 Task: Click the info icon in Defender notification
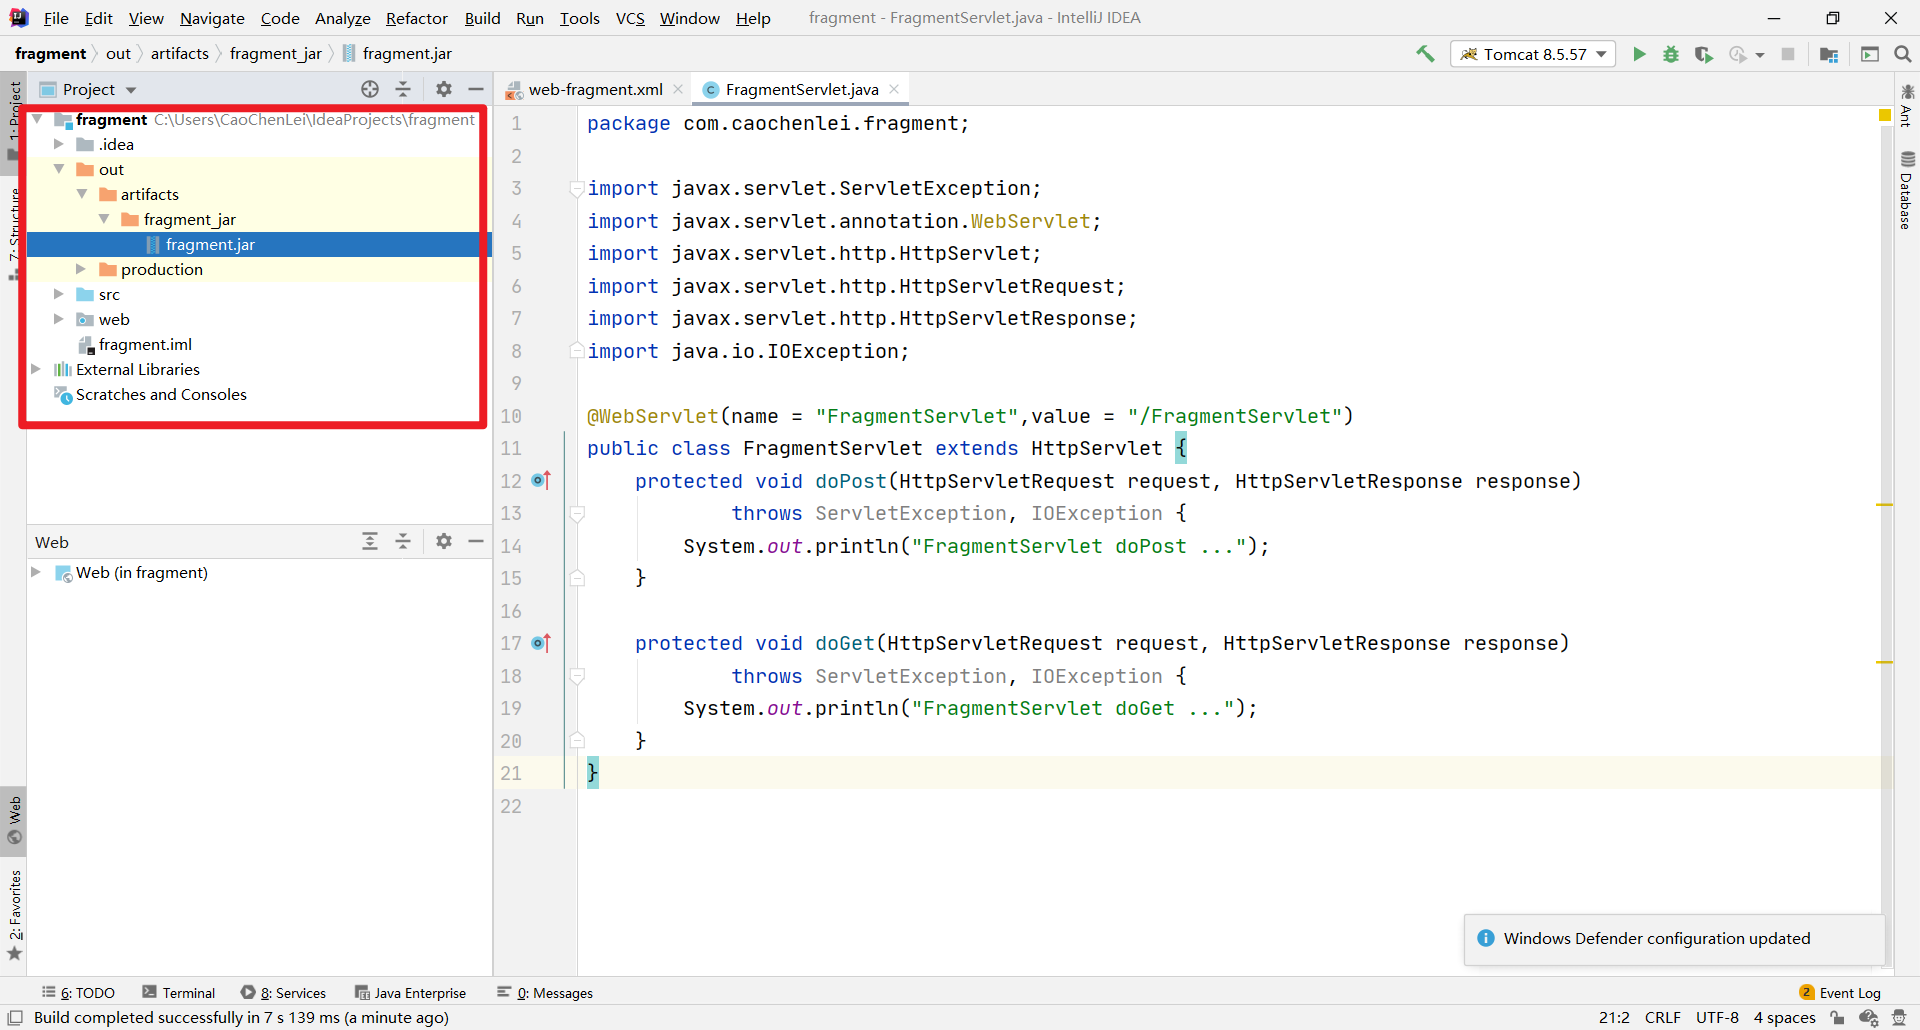coord(1486,938)
